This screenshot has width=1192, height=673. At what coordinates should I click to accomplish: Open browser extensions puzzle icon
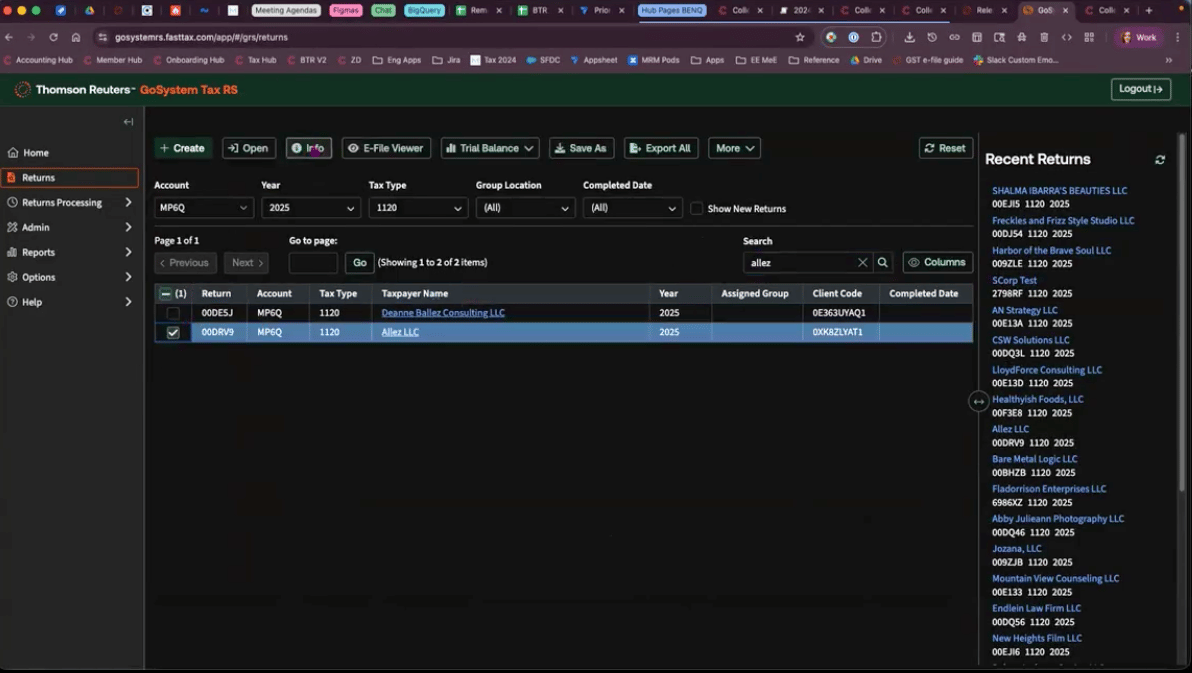click(877, 37)
